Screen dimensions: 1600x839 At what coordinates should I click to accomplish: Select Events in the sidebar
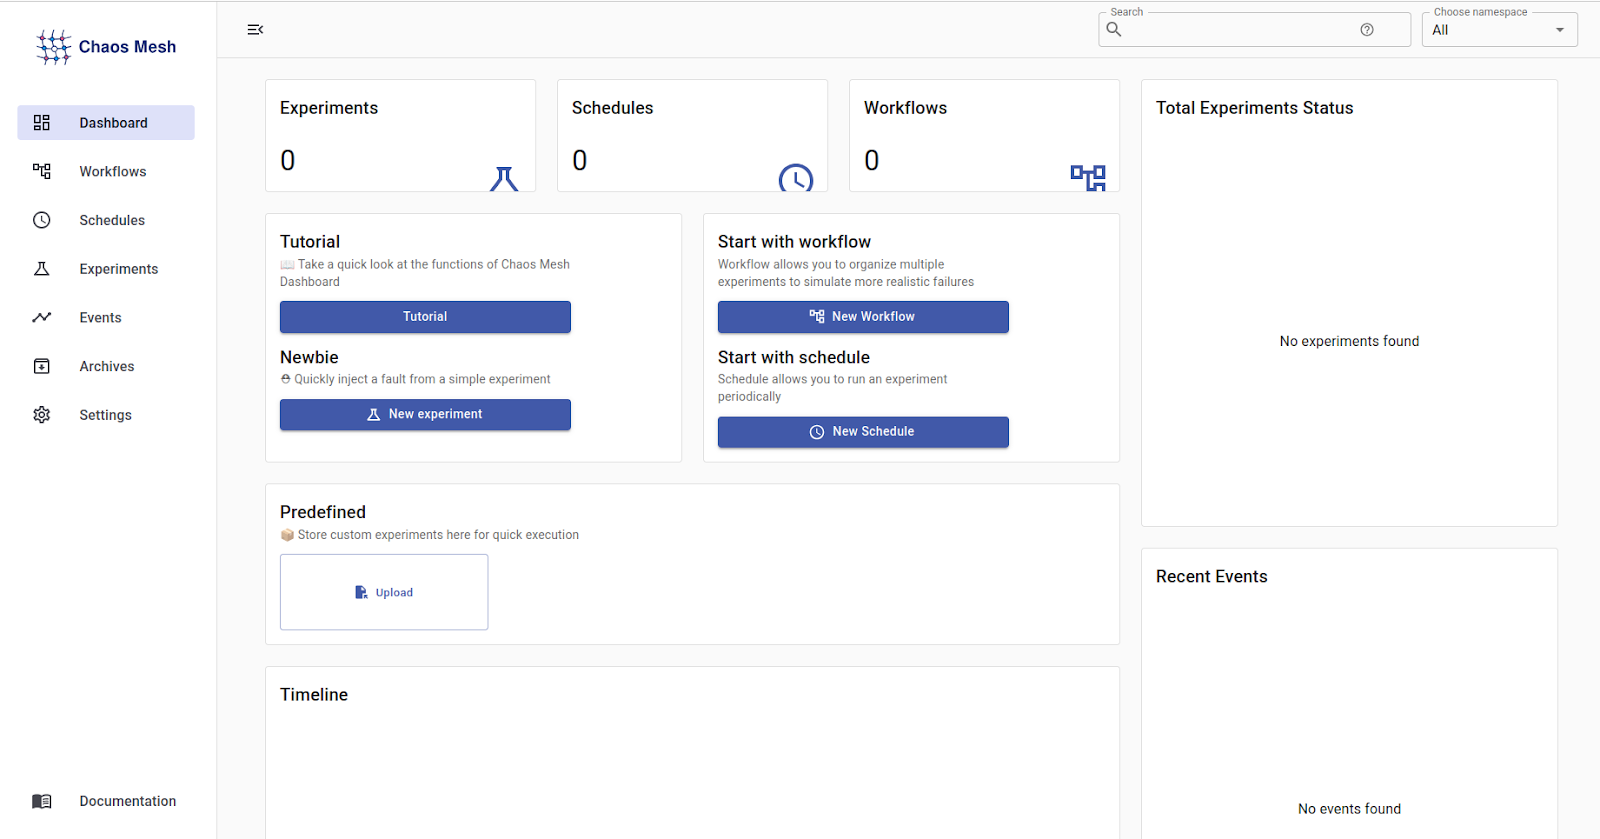click(x=106, y=318)
